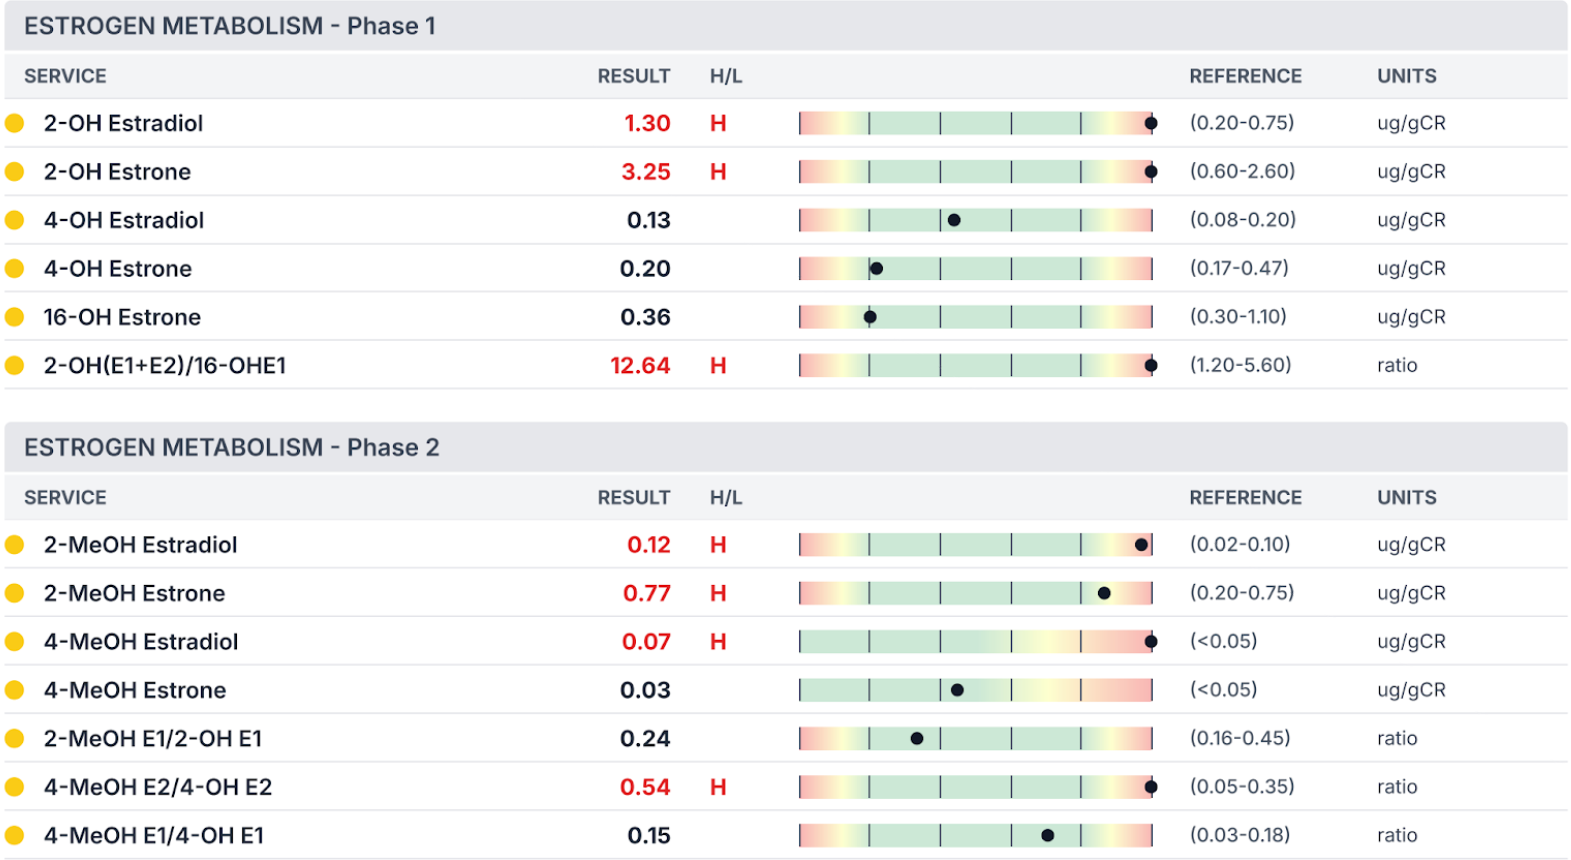Click the yellow dot beside 4-MeOH Estrone
The image size is (1571, 860).
click(x=15, y=690)
